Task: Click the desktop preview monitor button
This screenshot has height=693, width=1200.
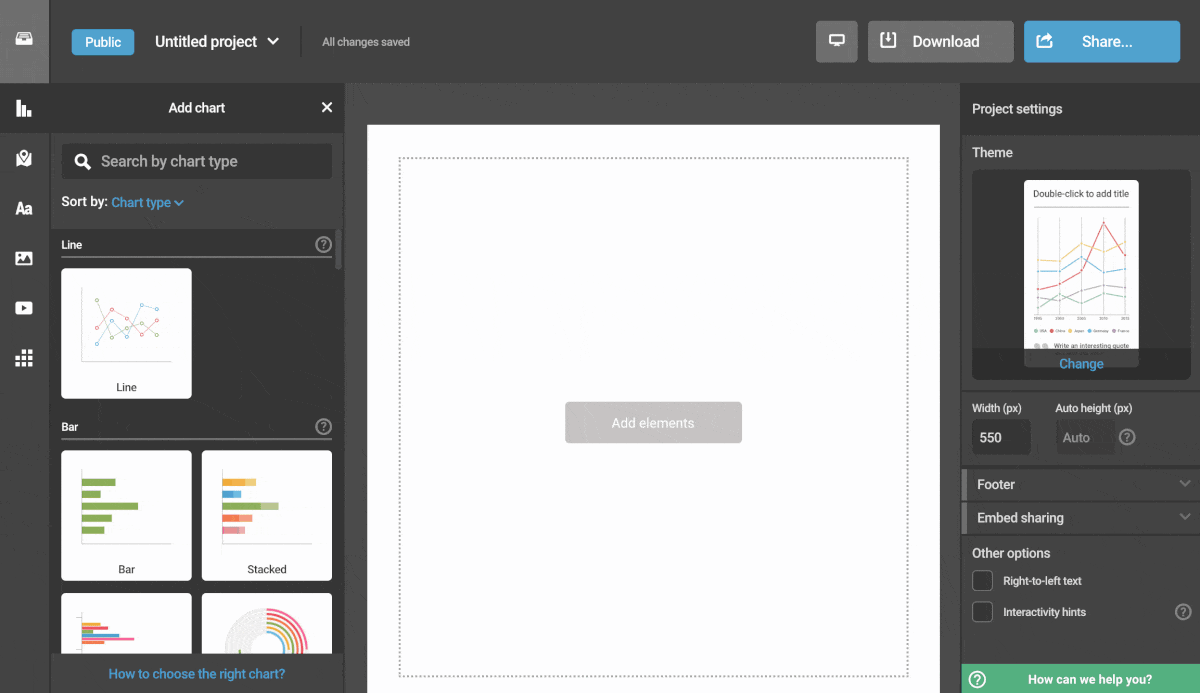Action: pos(837,41)
